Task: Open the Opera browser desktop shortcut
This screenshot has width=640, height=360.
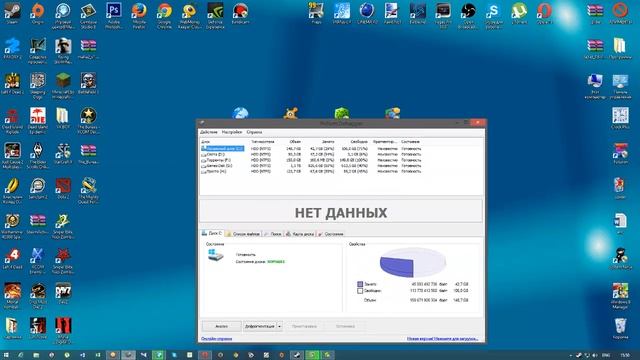Action: point(544,14)
